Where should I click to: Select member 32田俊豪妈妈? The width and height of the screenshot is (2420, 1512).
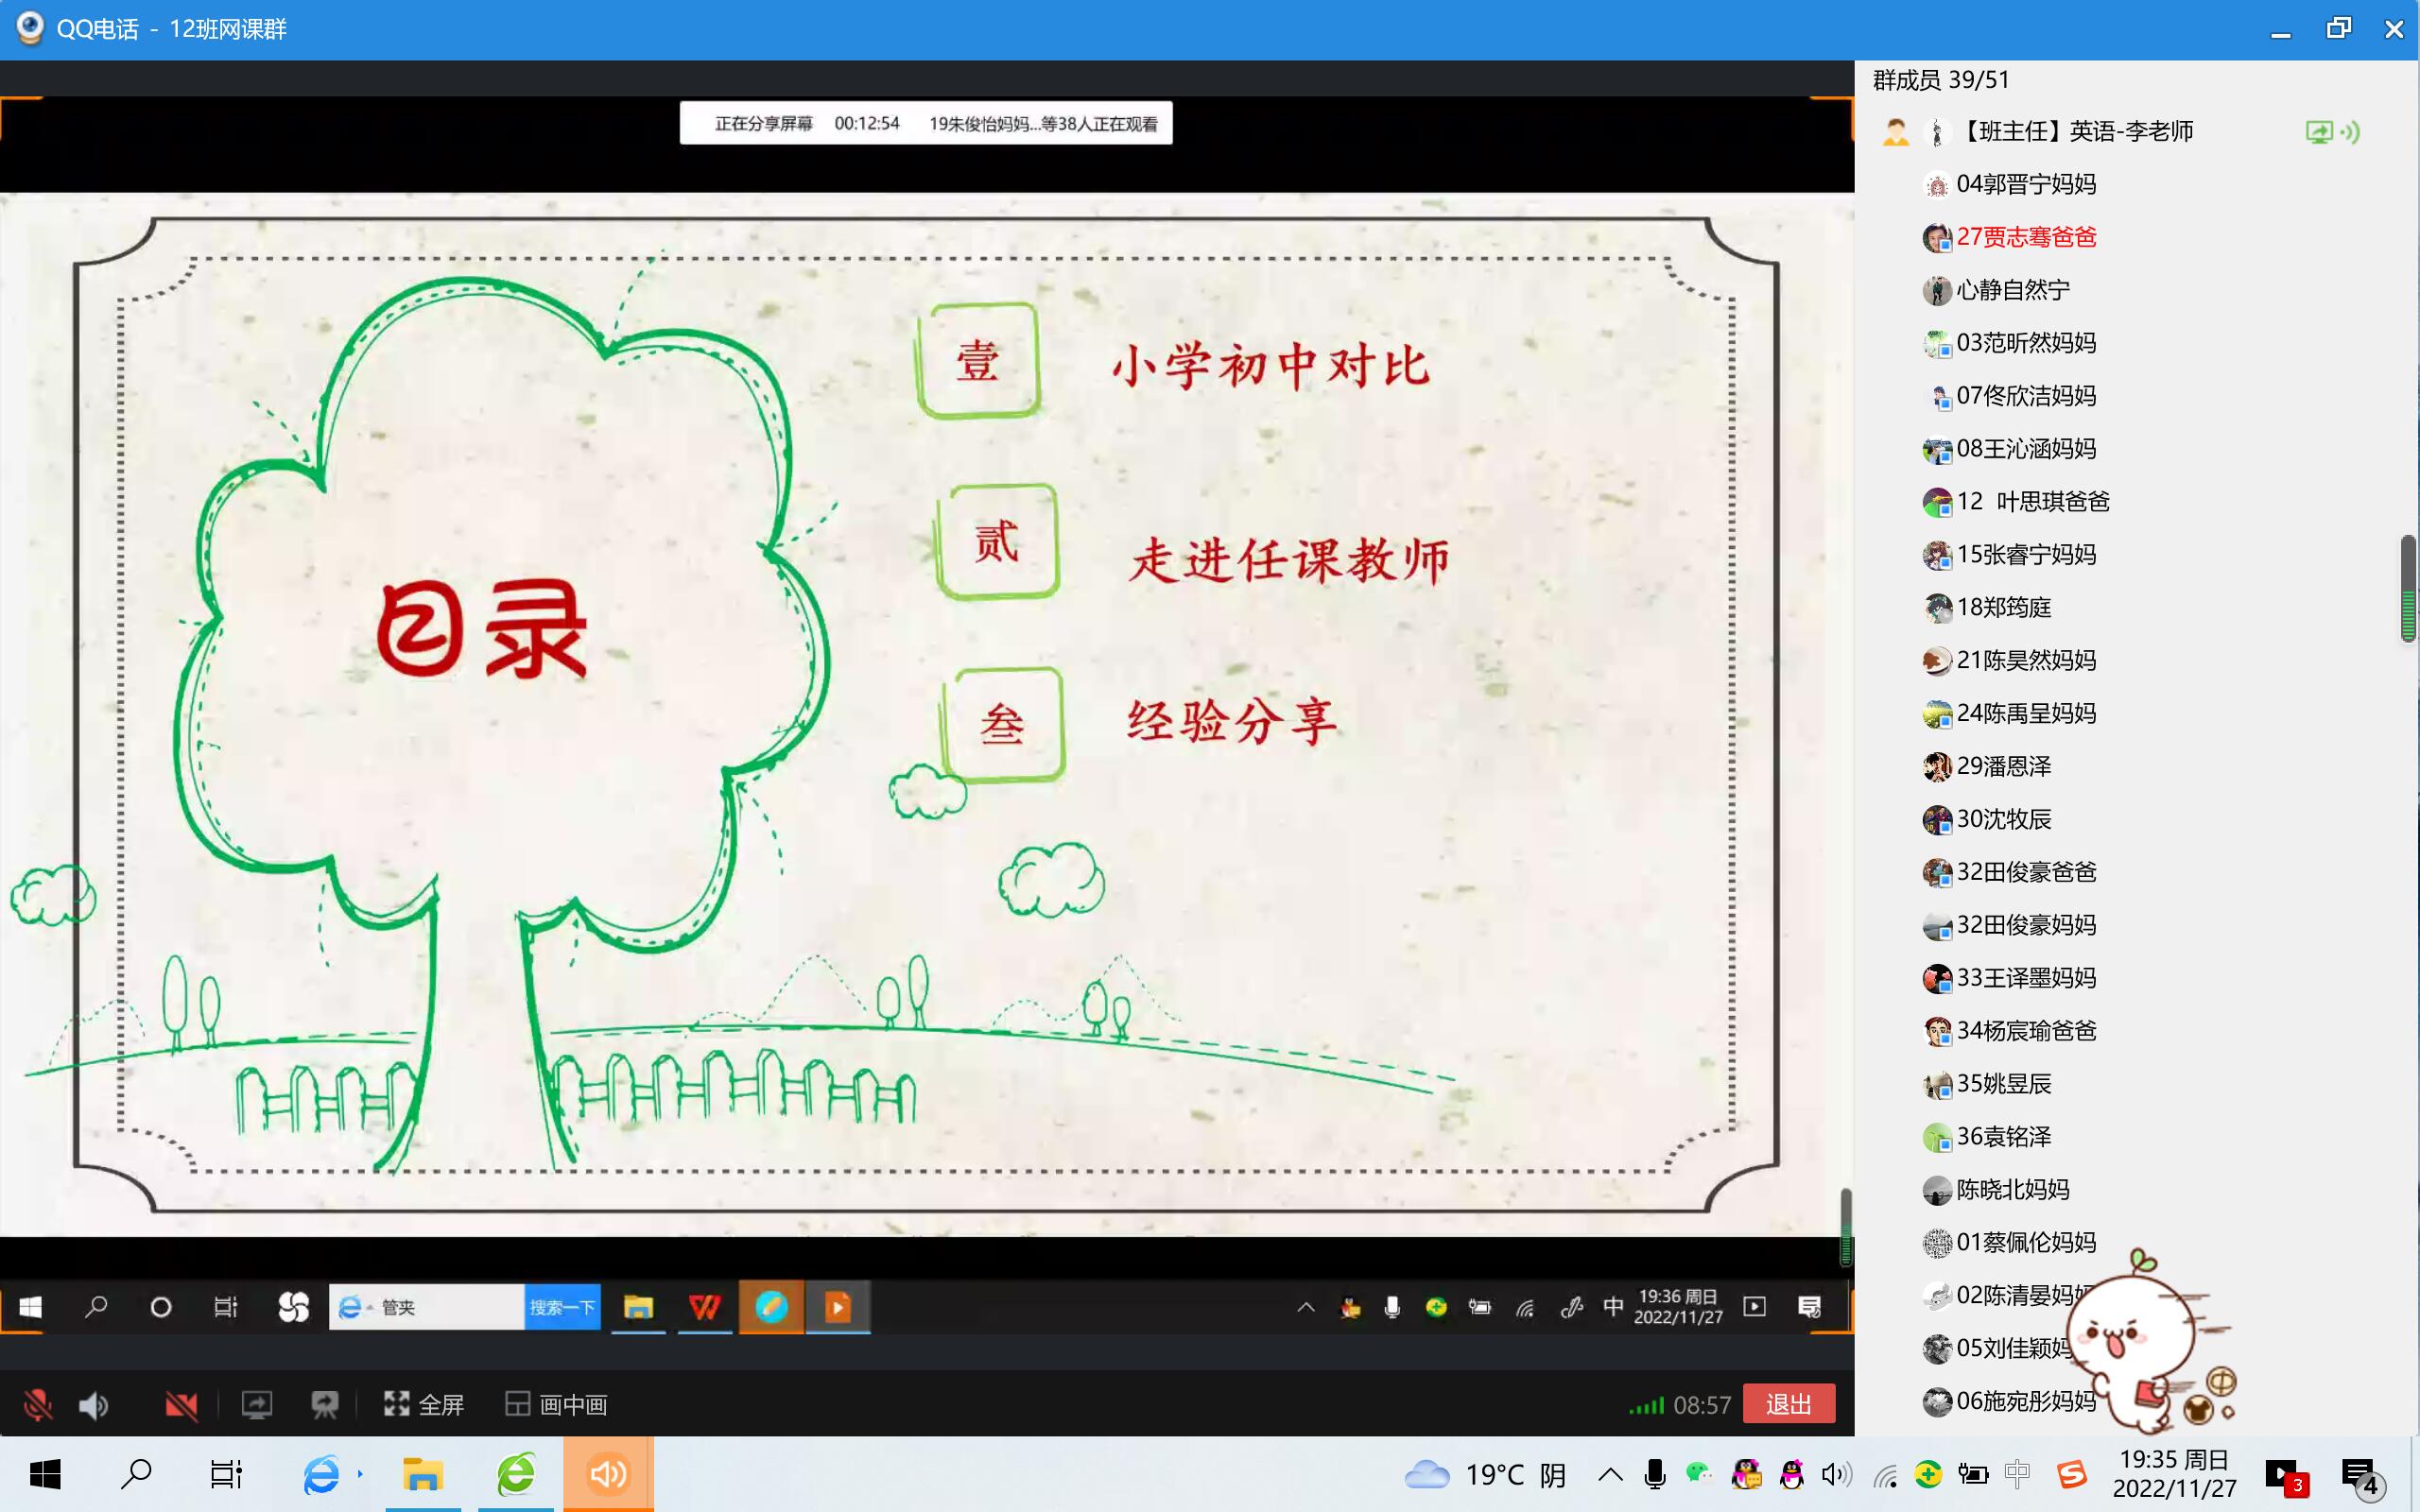[x=2027, y=925]
